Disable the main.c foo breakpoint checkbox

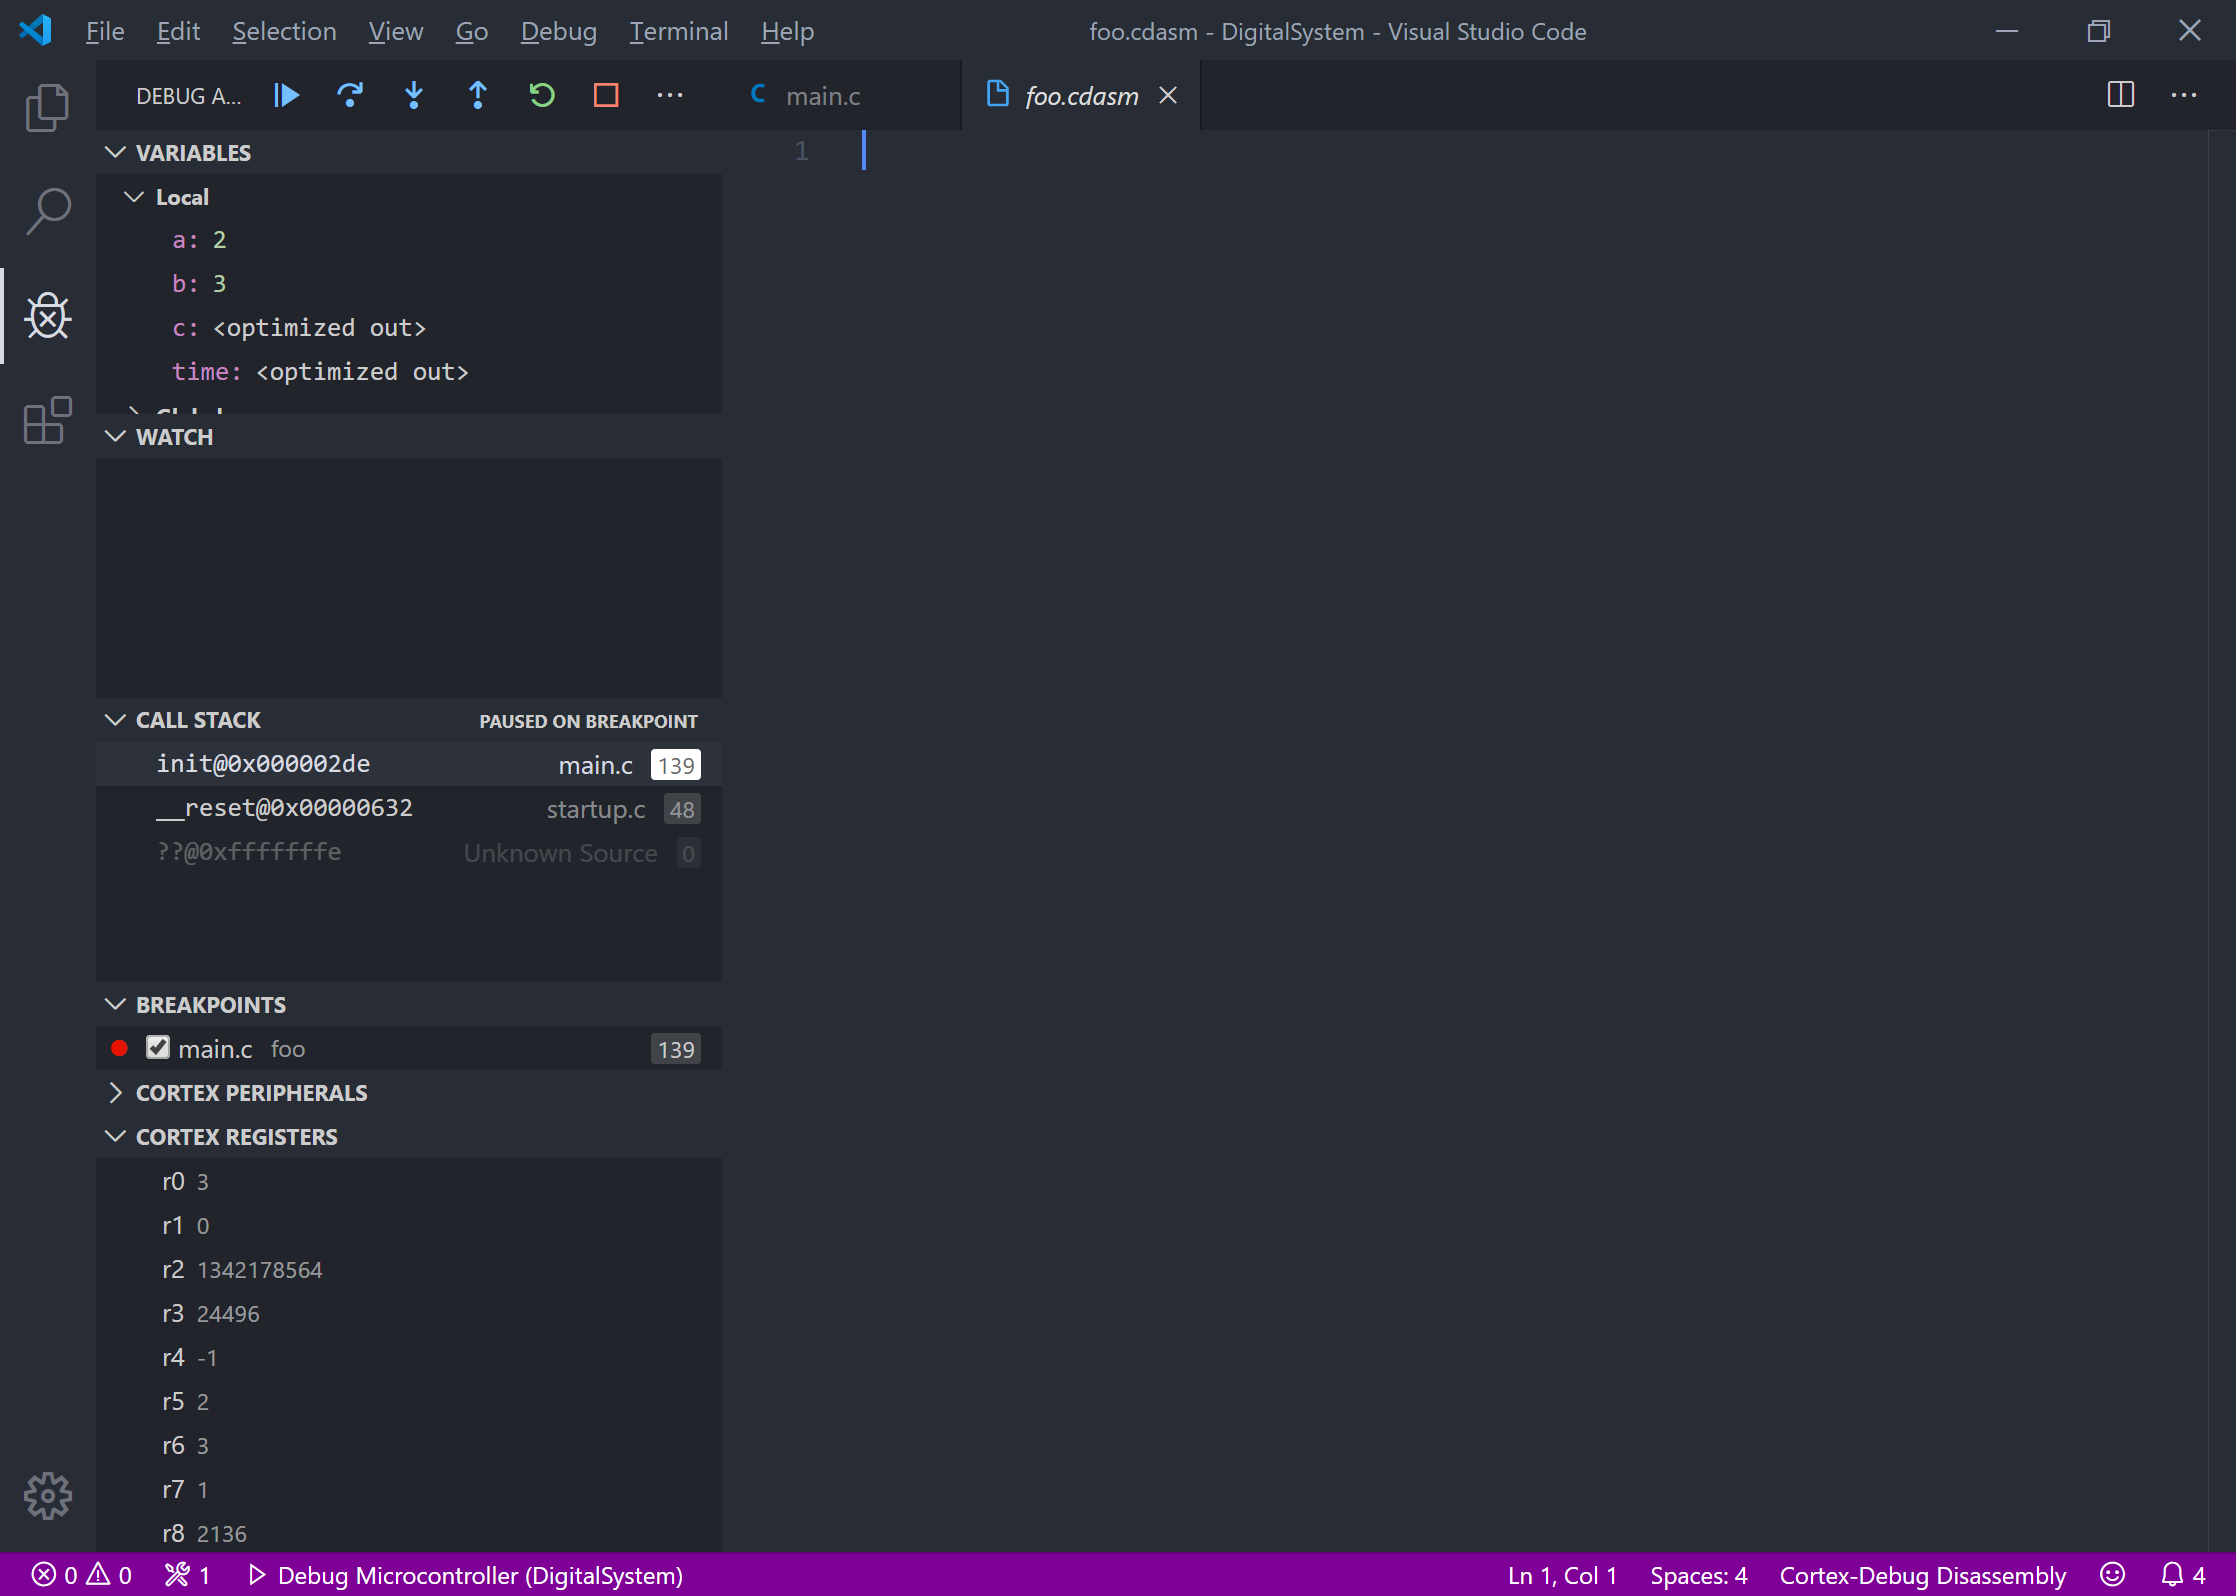[x=158, y=1047]
